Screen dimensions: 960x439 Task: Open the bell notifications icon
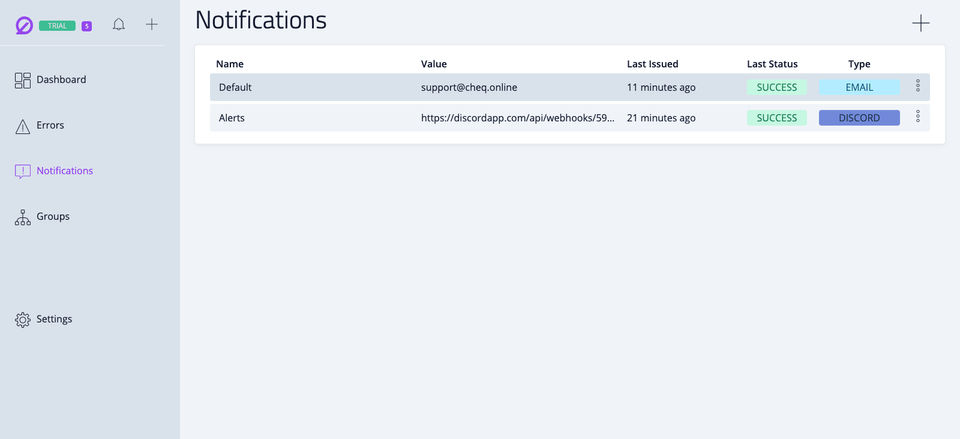pyautogui.click(x=119, y=25)
